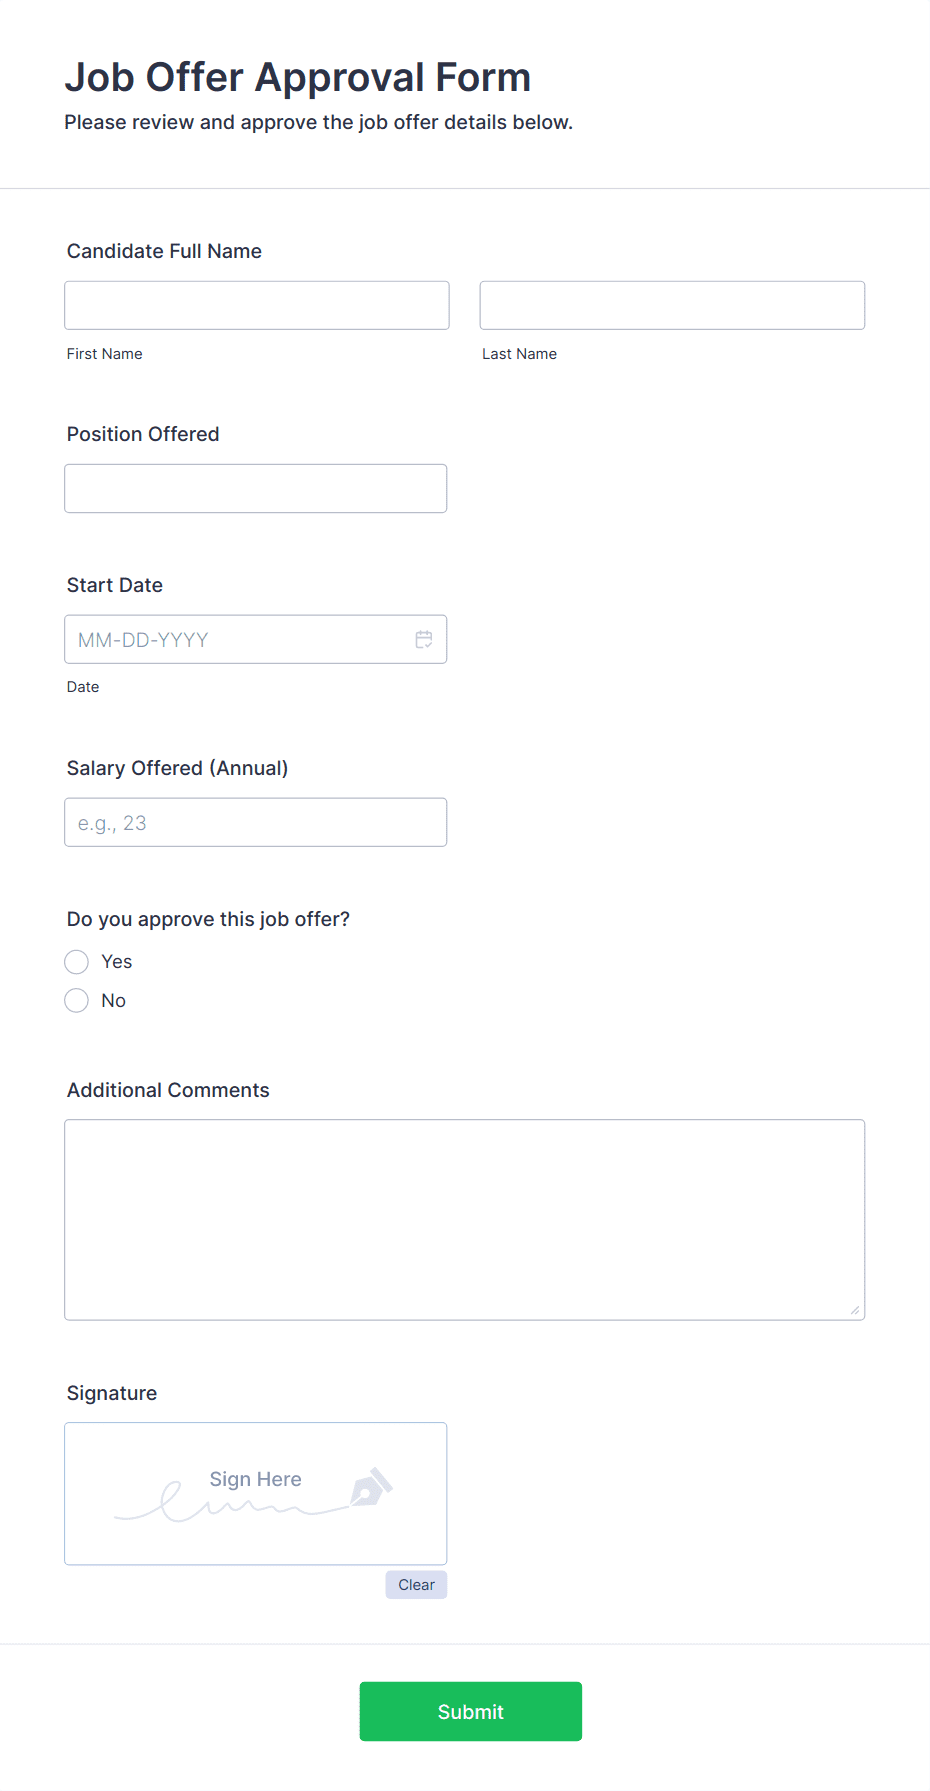930x1791 pixels.
Task: Click the Date label under Start Date
Action: 83,686
